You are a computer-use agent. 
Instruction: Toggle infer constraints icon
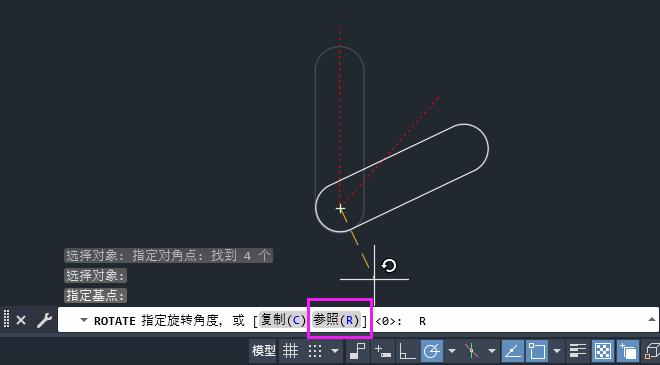coord(358,351)
